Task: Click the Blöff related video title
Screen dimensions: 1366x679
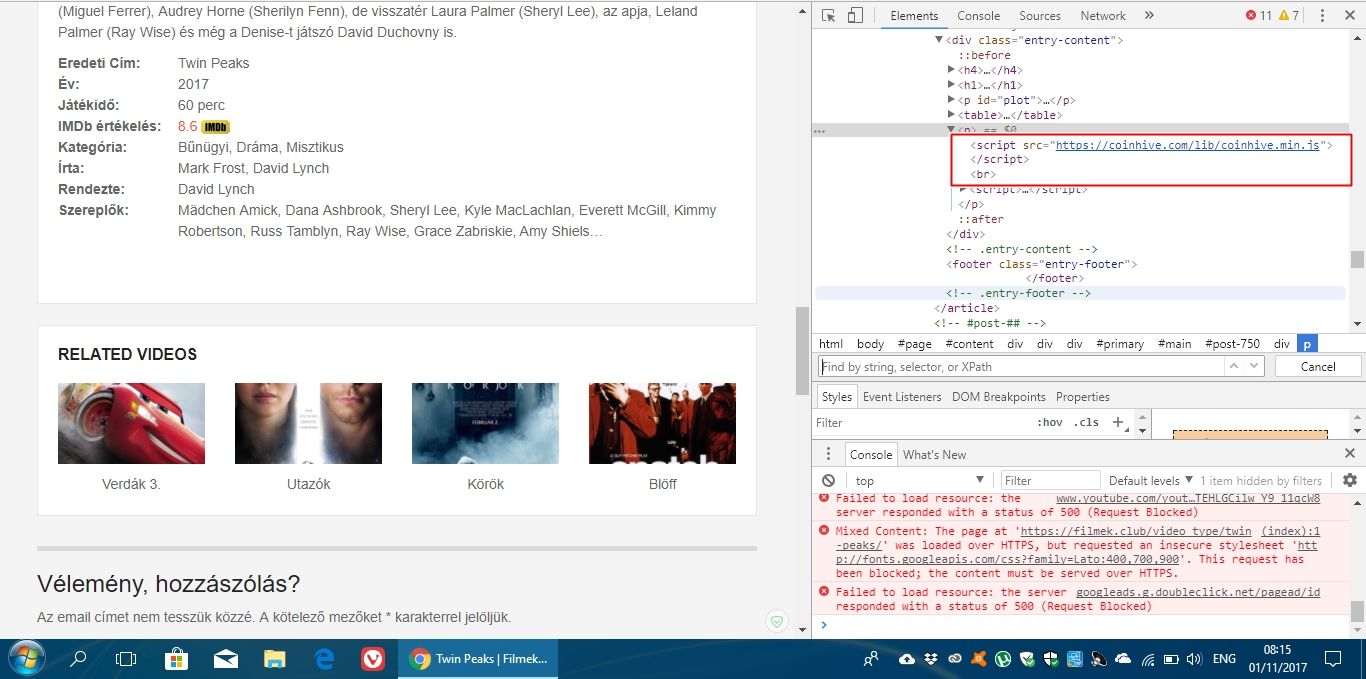Action: pyautogui.click(x=662, y=484)
